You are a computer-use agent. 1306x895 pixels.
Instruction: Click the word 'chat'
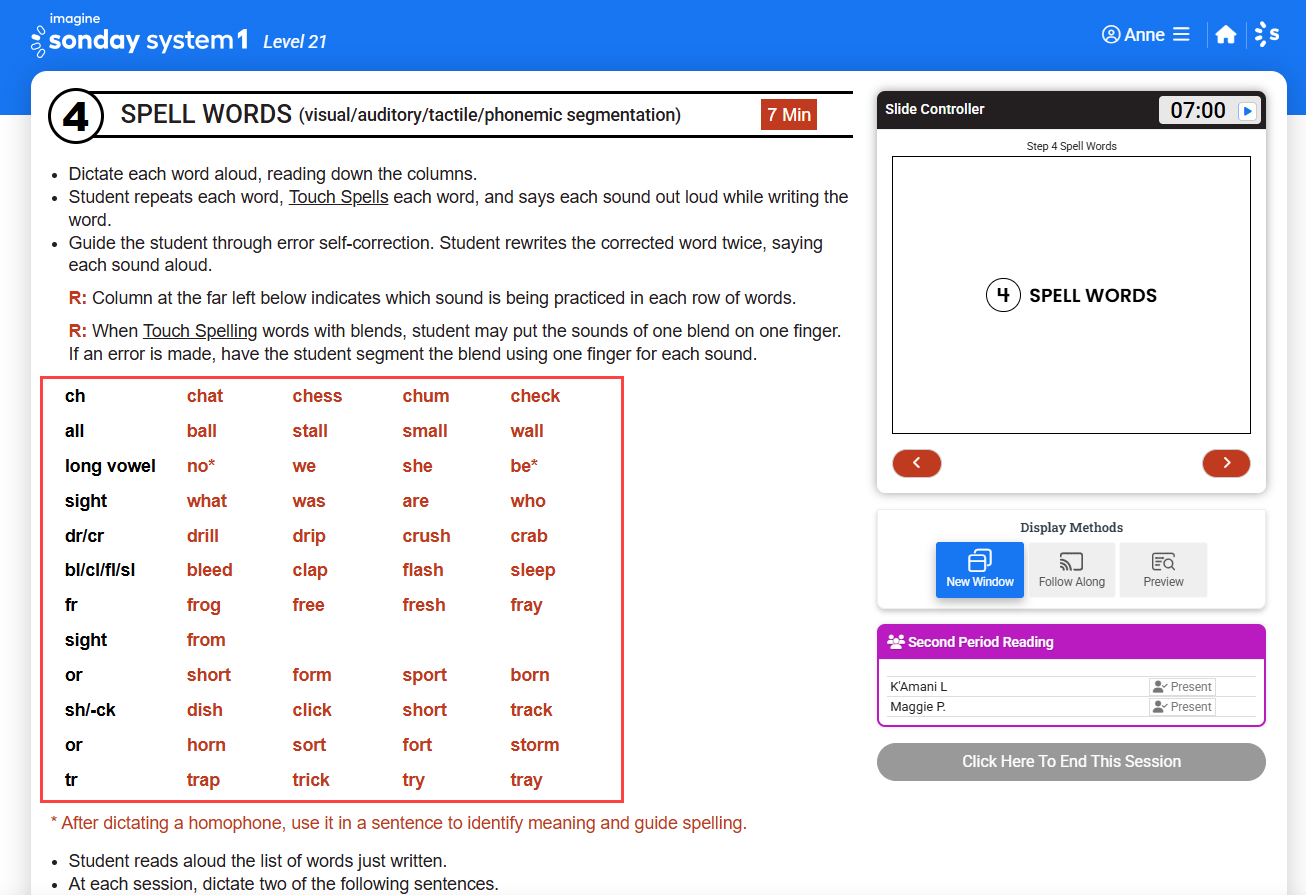(x=205, y=396)
